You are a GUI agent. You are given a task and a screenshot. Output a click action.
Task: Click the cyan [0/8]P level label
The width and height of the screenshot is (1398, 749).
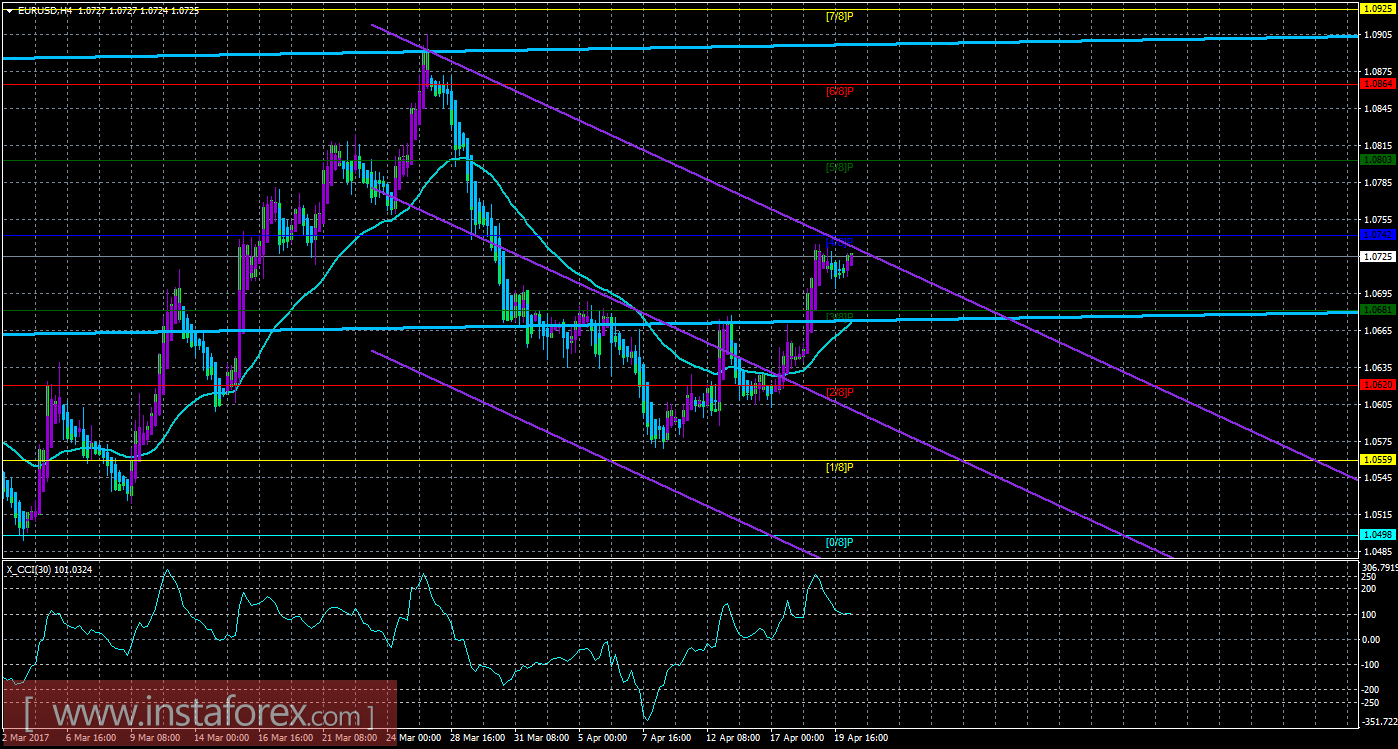click(x=839, y=542)
